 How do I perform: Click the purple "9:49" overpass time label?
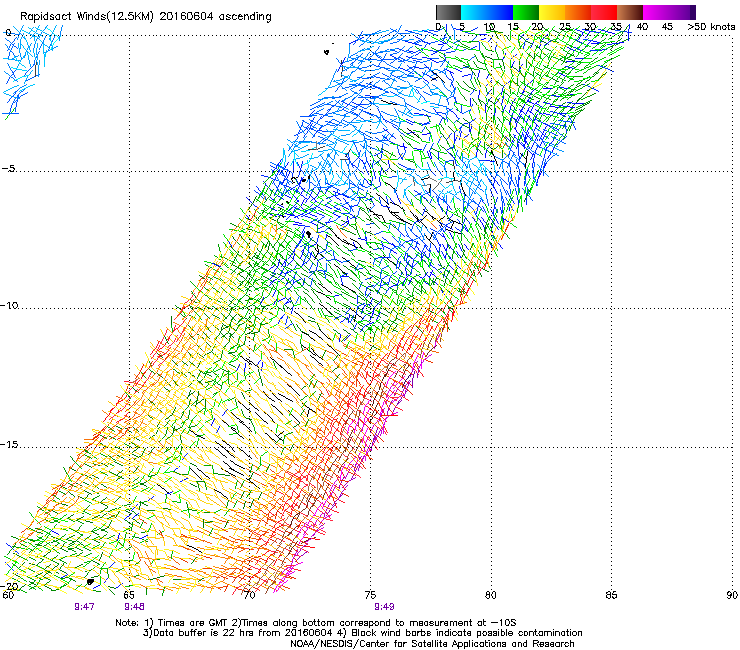(x=384, y=607)
